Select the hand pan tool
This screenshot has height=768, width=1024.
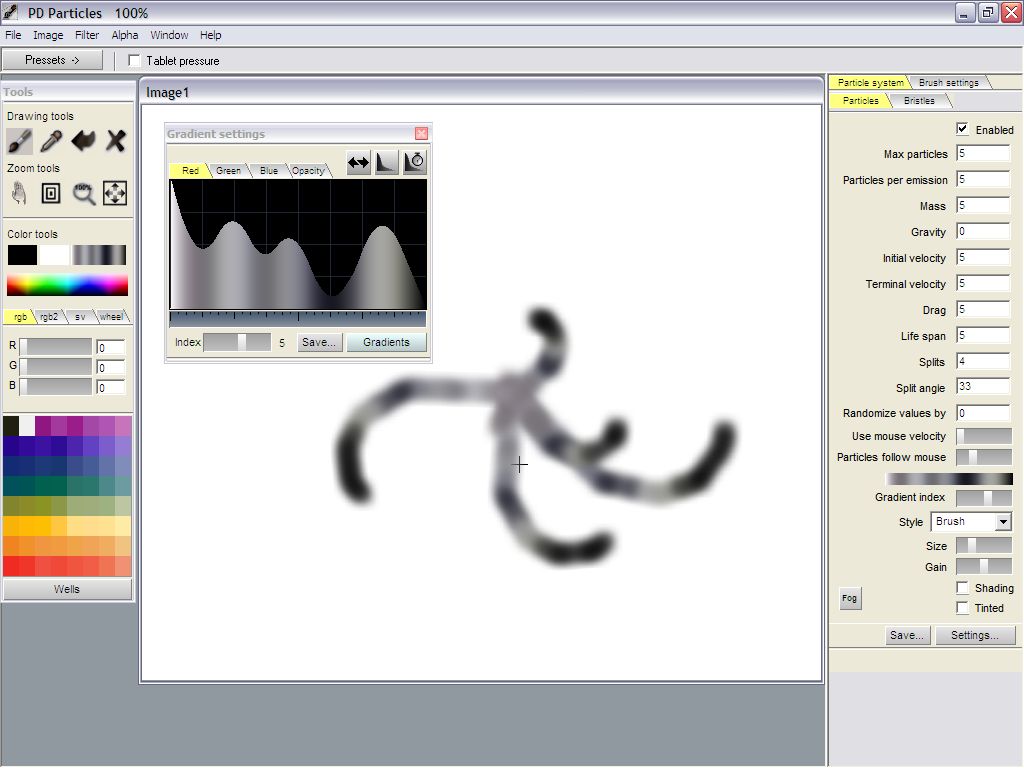19,193
